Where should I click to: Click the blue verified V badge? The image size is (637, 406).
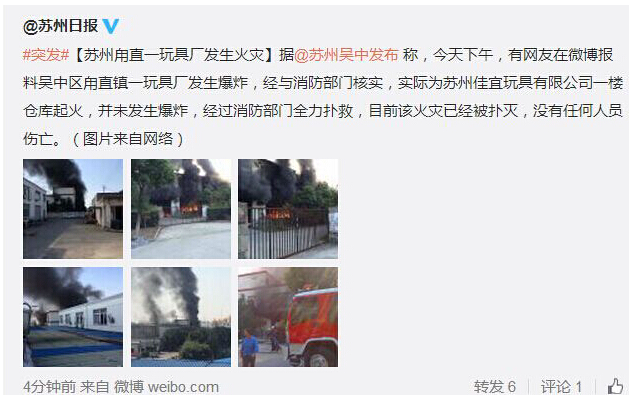coord(110,26)
